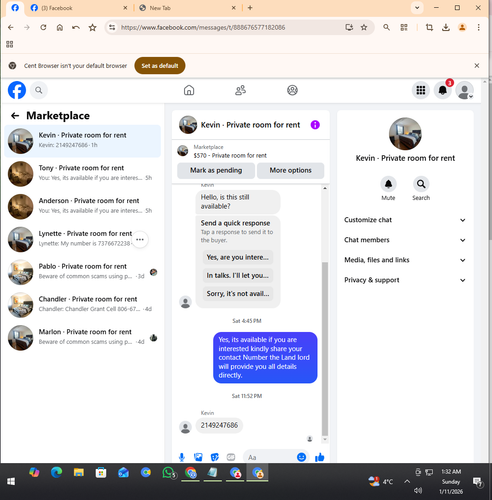Viewport: 492px width, 500px height.
Task: Open Lynette chat more options ellipsis
Action: 140,239
